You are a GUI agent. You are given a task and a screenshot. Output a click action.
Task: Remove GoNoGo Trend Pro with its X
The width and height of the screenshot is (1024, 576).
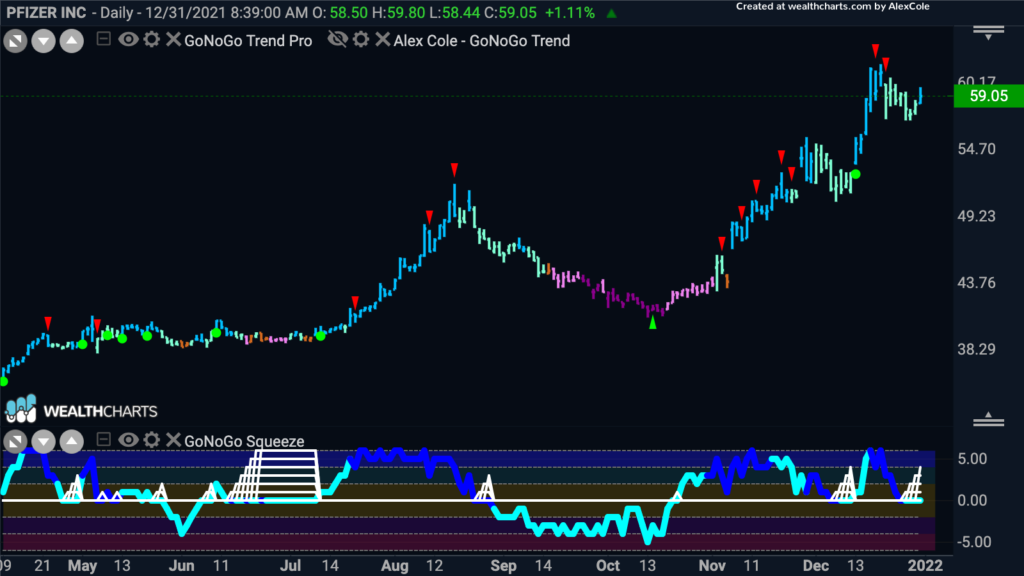coord(173,39)
